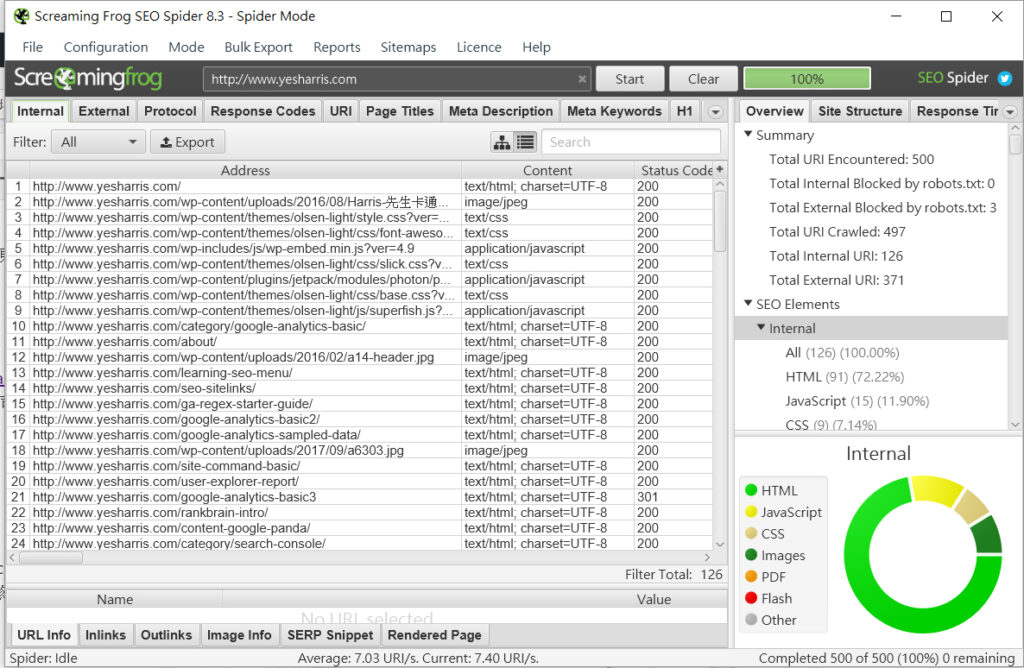Show more right-panel tabs via overflow arrow
This screenshot has width=1024, height=668.
pyautogui.click(x=1010, y=112)
